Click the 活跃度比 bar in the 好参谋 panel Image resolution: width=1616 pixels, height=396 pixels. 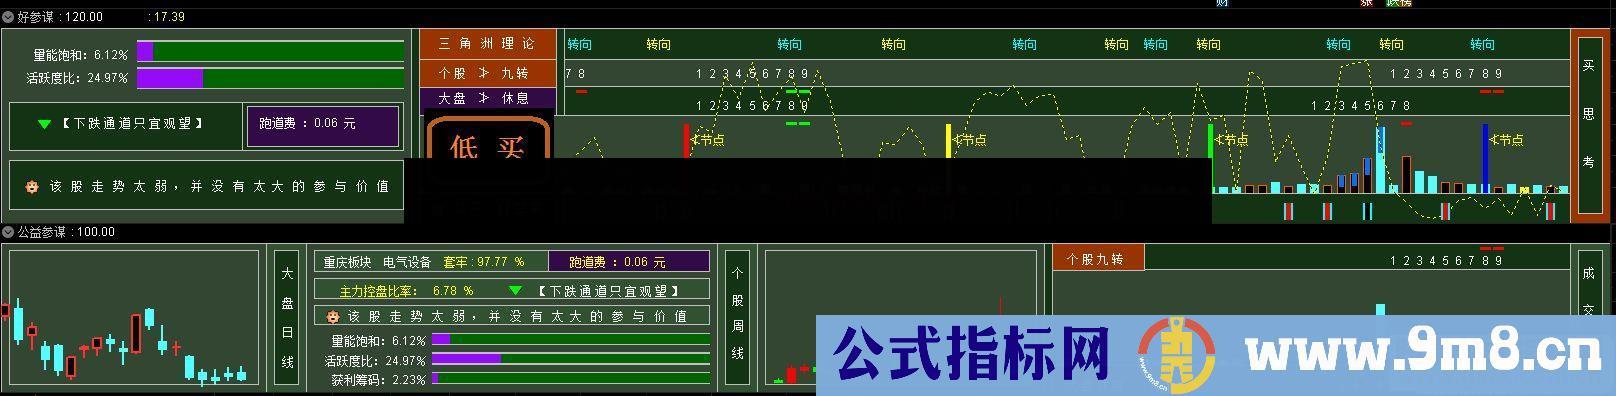270,78
